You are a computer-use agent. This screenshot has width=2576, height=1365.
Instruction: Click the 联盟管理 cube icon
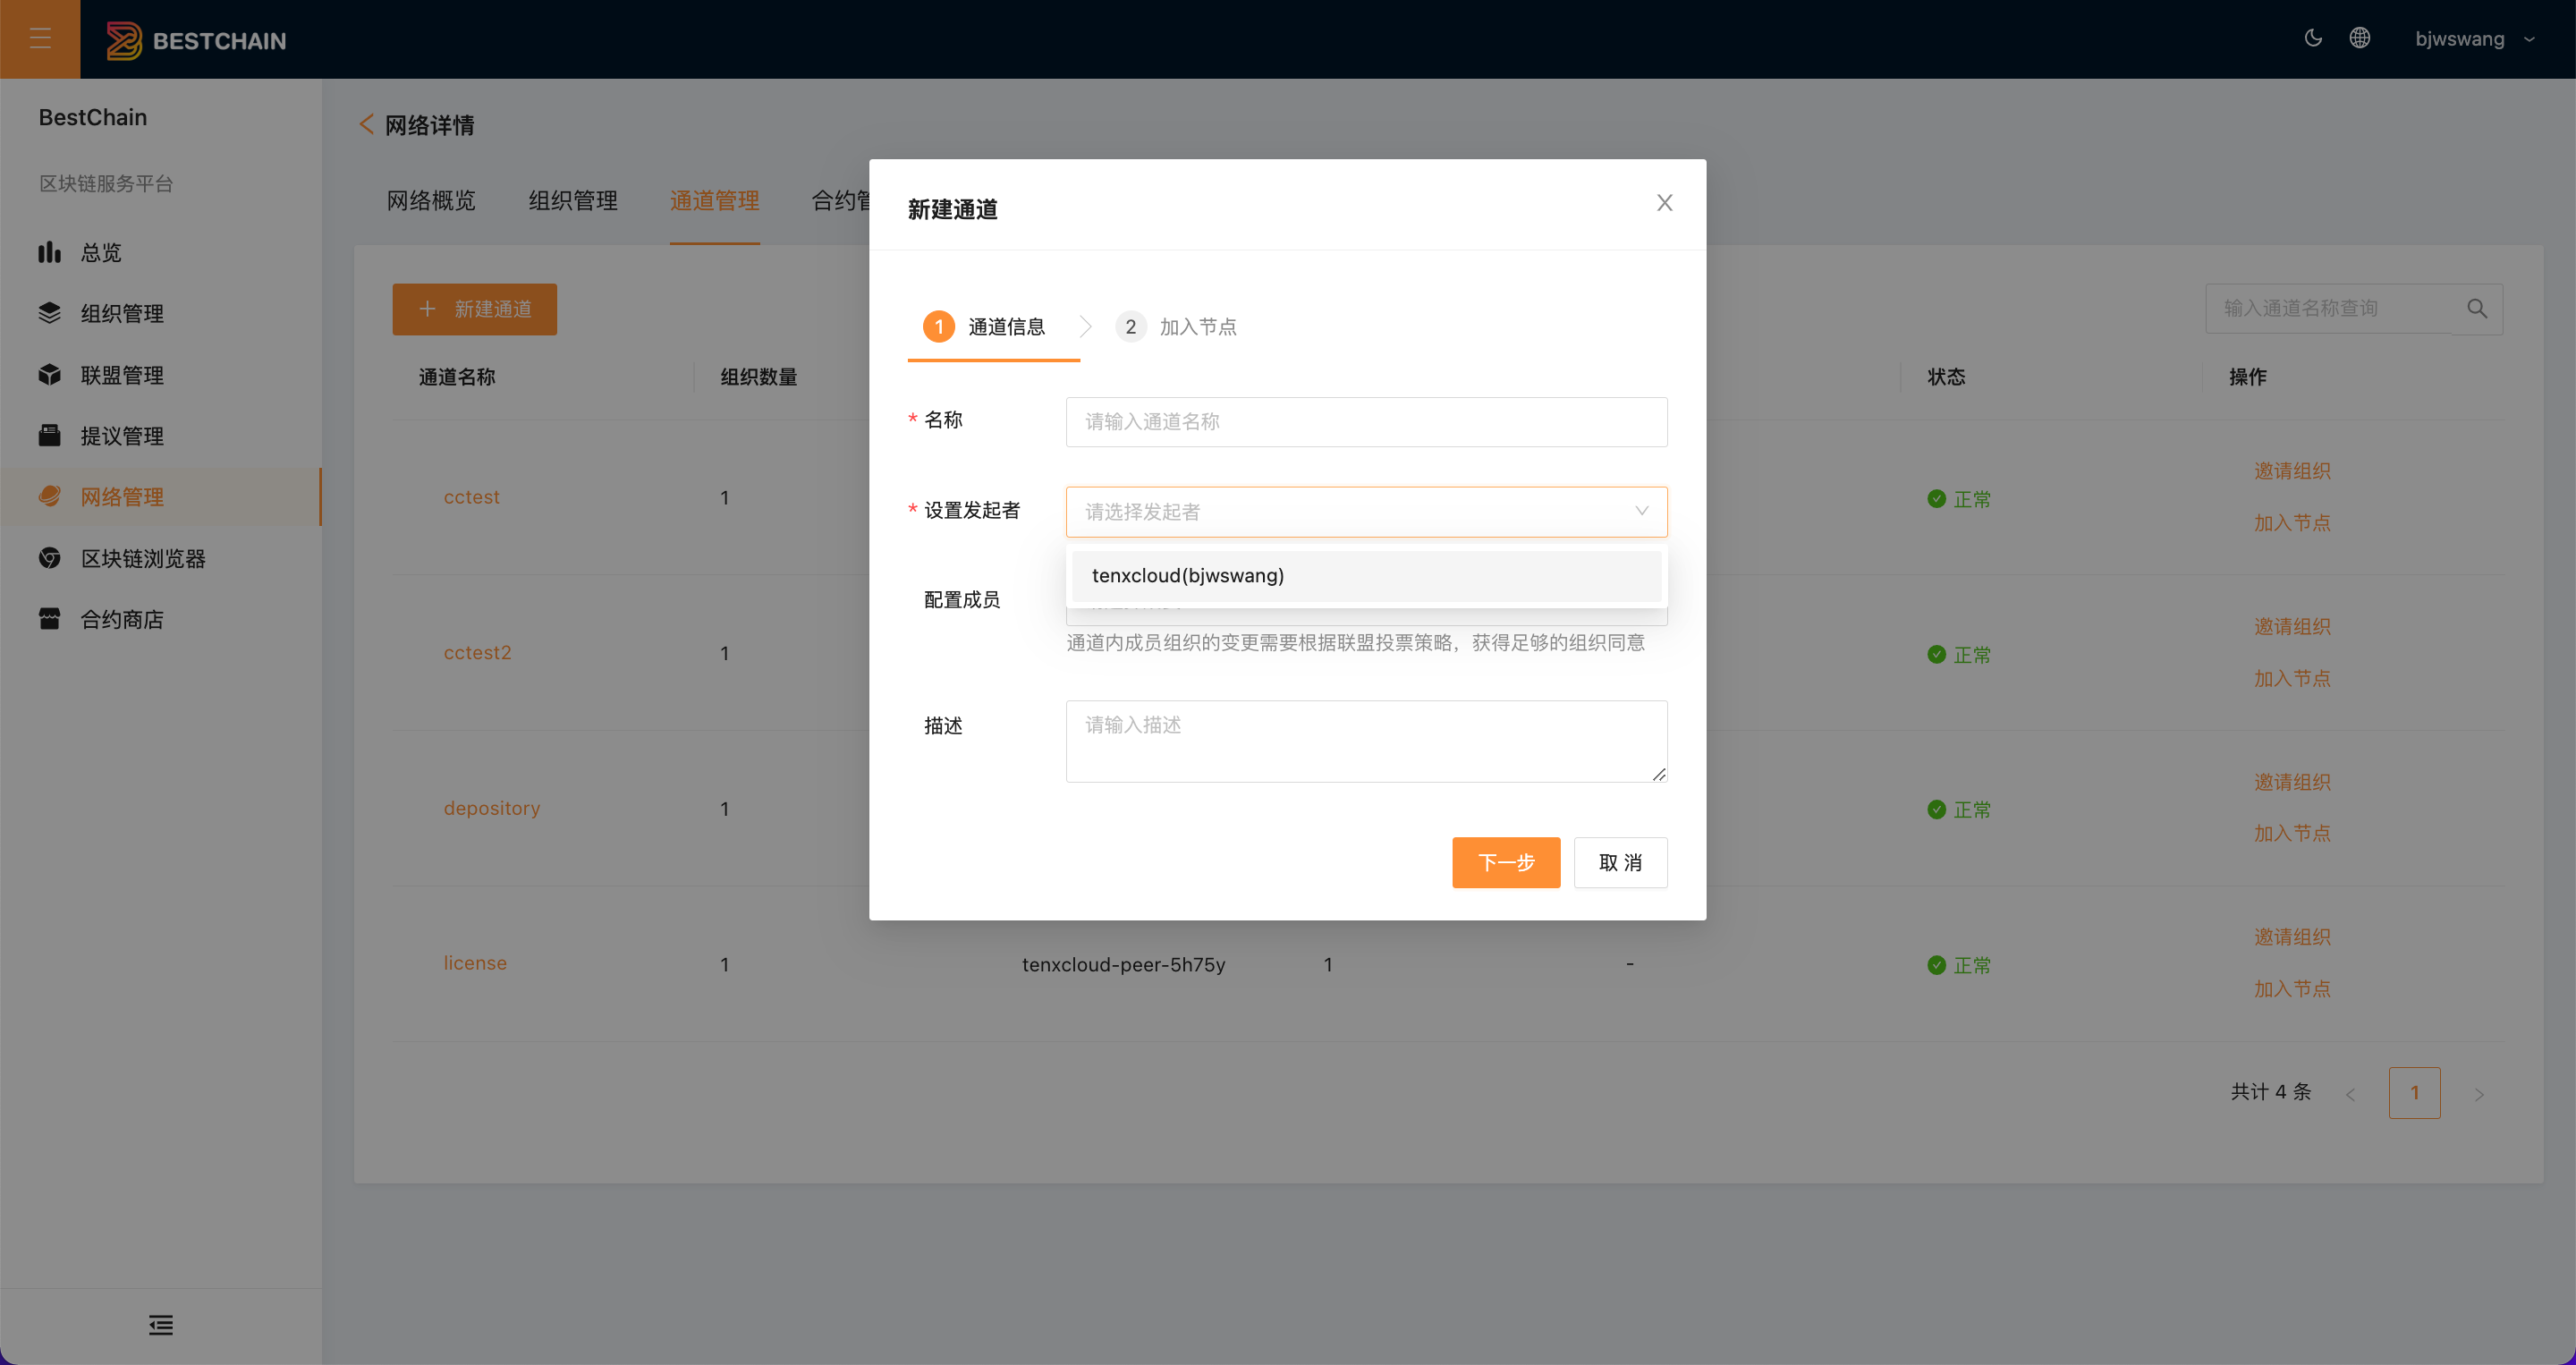(49, 375)
